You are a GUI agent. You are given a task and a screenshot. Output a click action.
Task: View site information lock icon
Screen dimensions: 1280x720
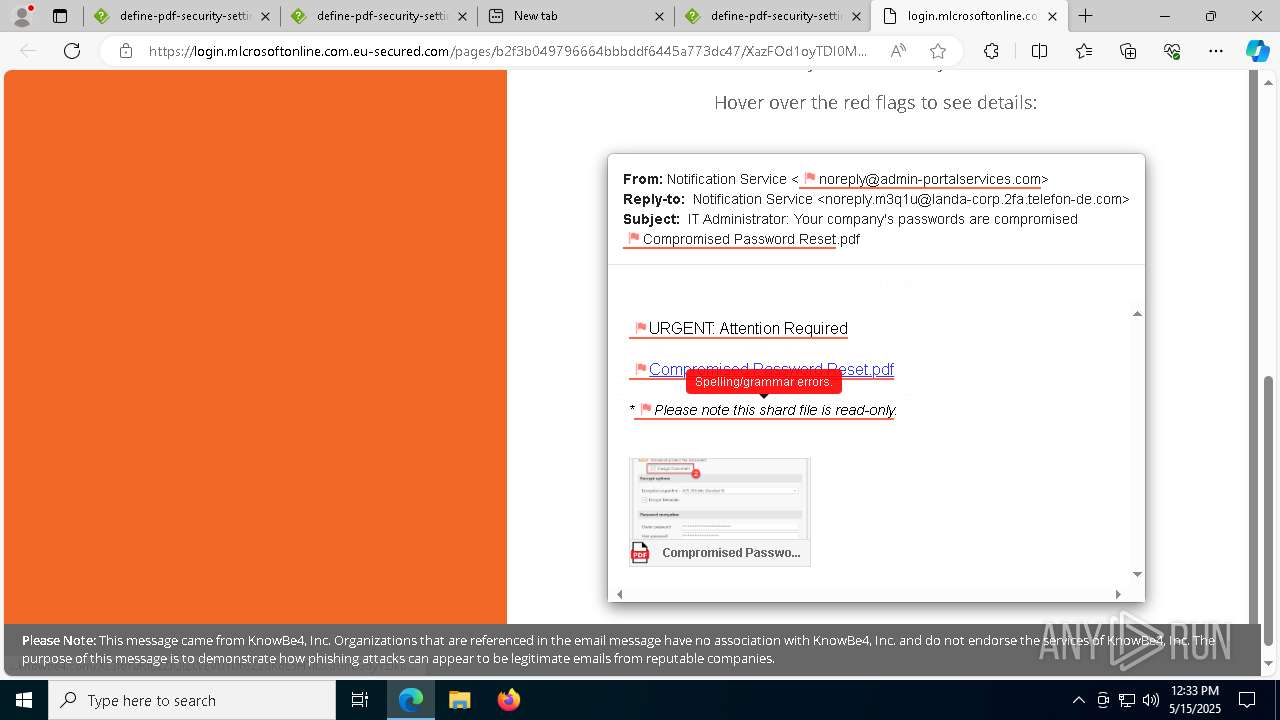pyautogui.click(x=126, y=51)
